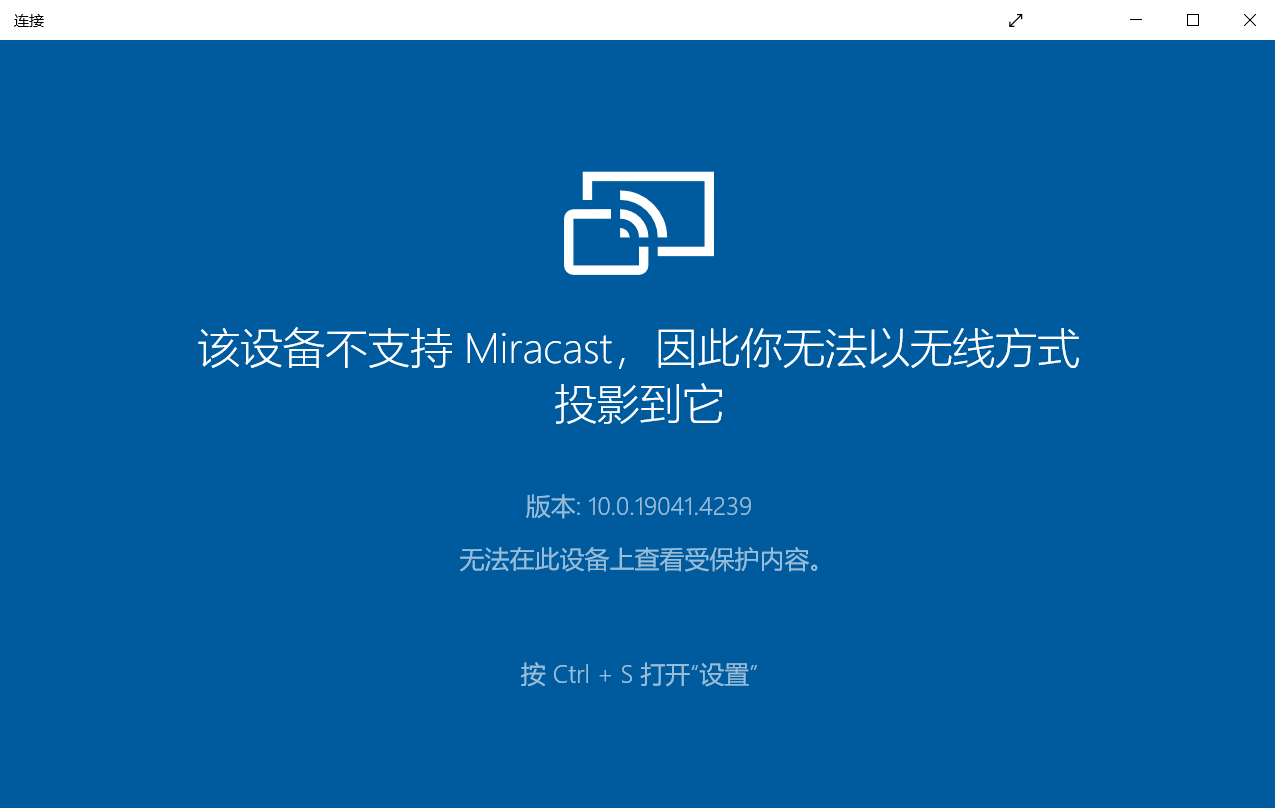Click the Miracast not supported heading text
The image size is (1275, 808).
[639, 376]
